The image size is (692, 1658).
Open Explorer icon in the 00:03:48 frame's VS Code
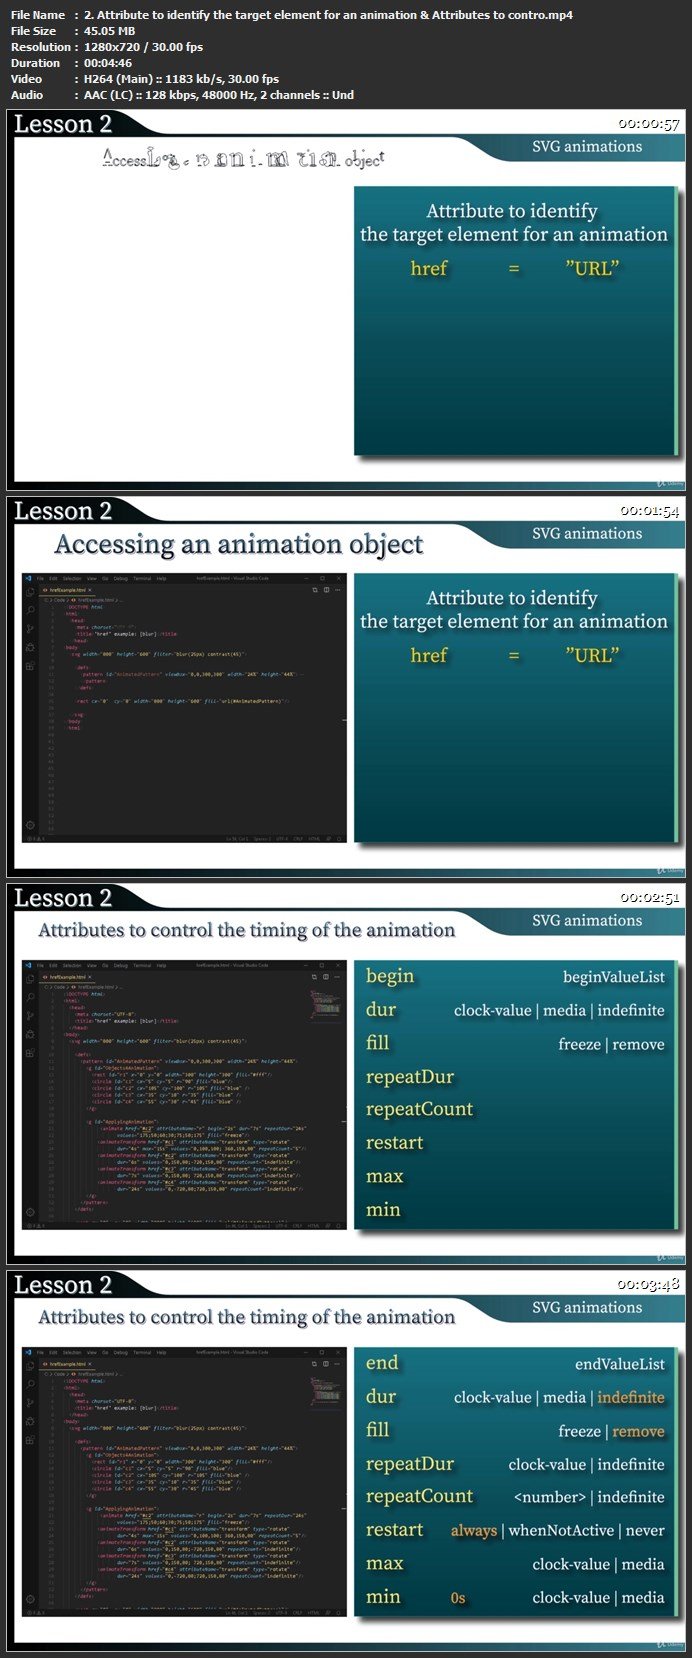[x=30, y=1365]
